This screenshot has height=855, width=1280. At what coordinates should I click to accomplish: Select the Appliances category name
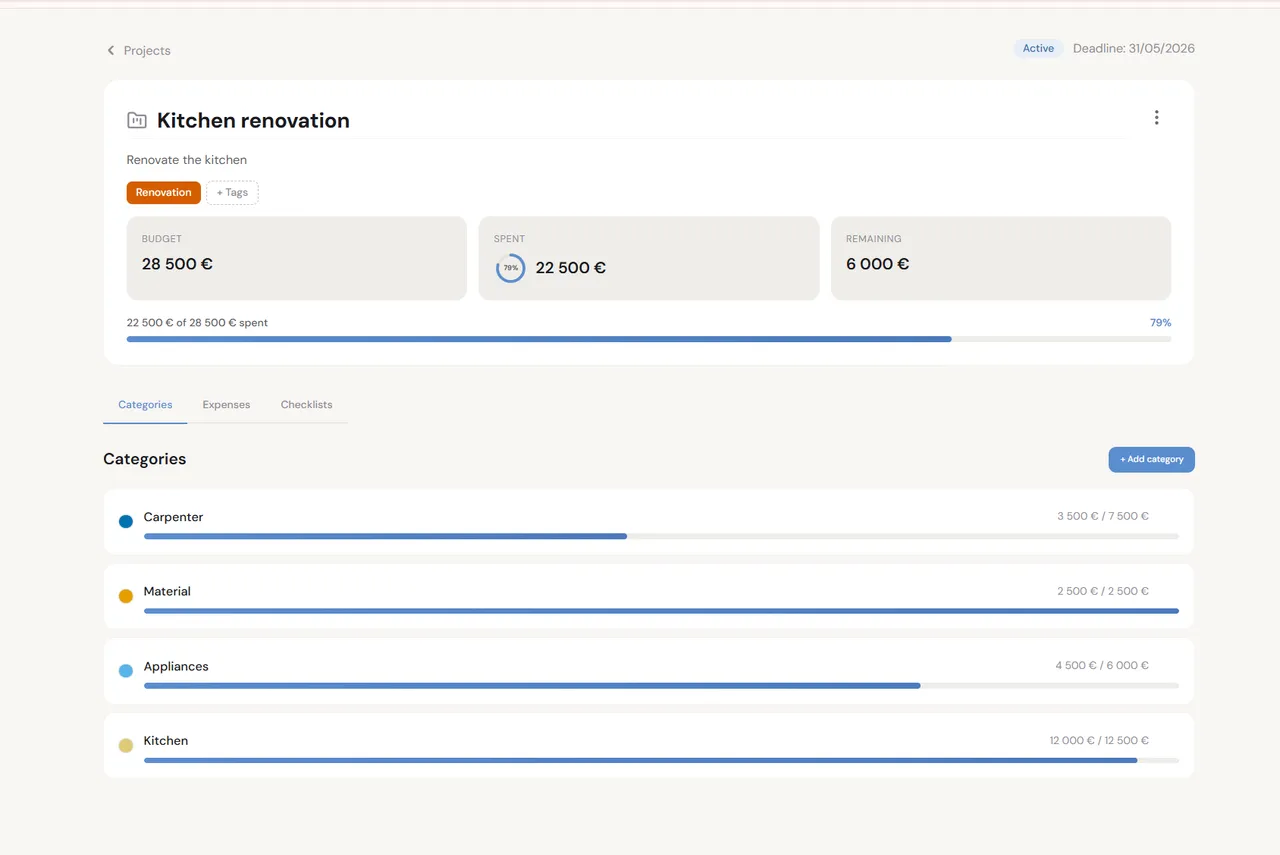(x=176, y=667)
